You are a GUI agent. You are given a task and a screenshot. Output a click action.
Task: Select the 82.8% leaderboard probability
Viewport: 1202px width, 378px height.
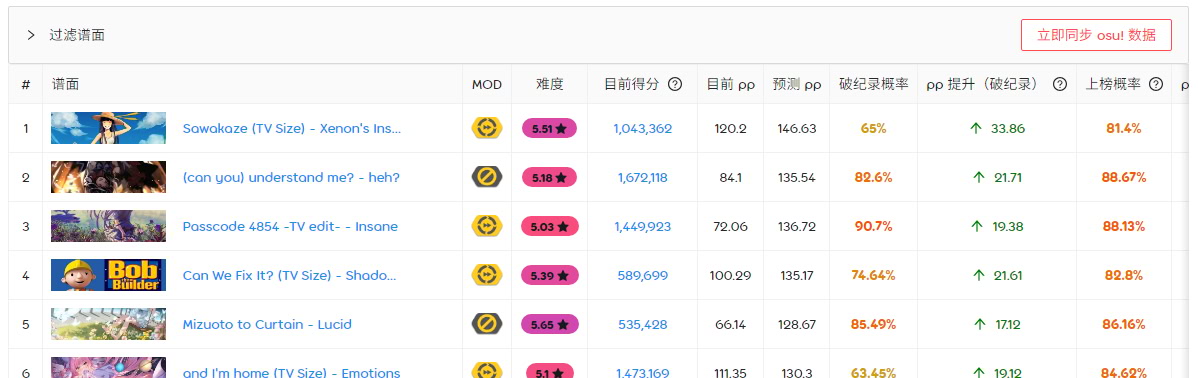click(x=1124, y=275)
